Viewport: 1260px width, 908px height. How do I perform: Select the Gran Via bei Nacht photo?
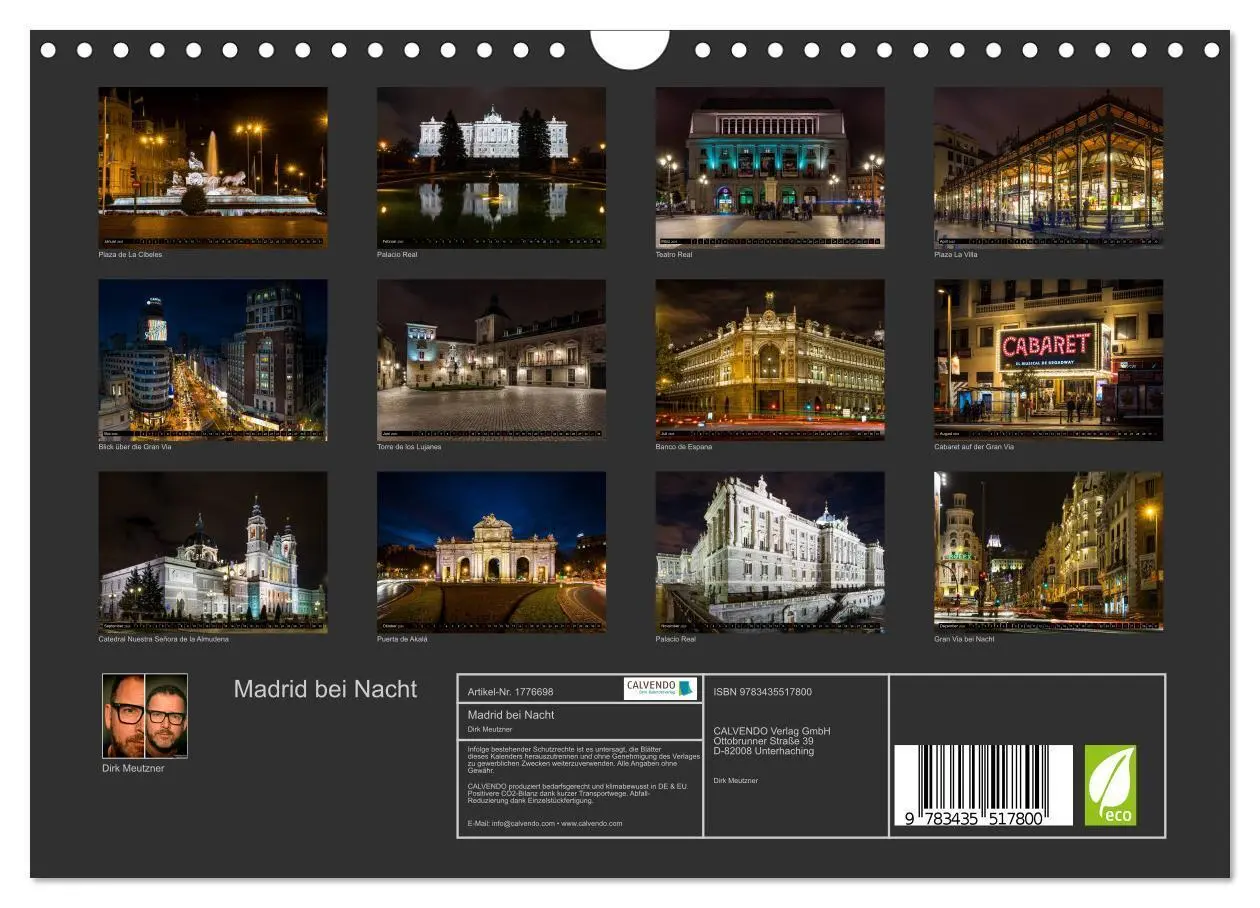pyautogui.click(x=1048, y=552)
